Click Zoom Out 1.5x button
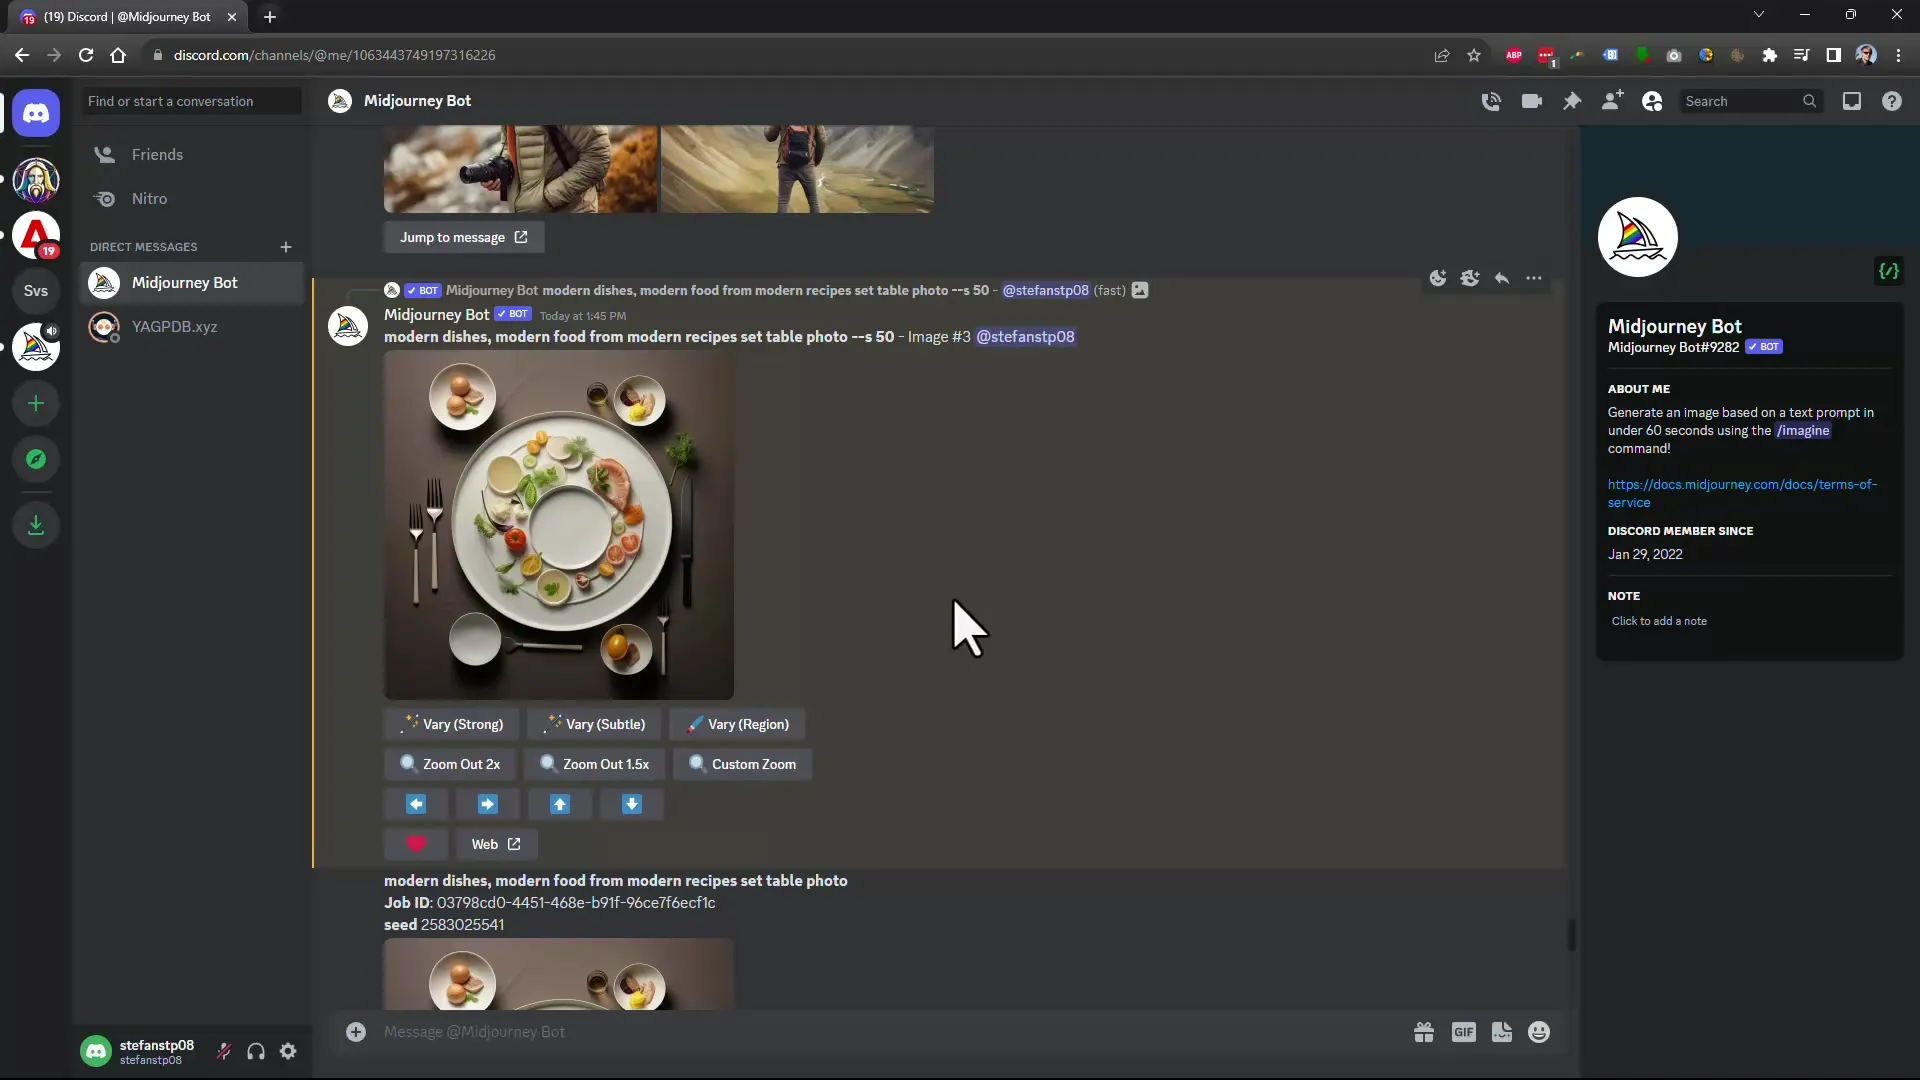 coord(594,764)
